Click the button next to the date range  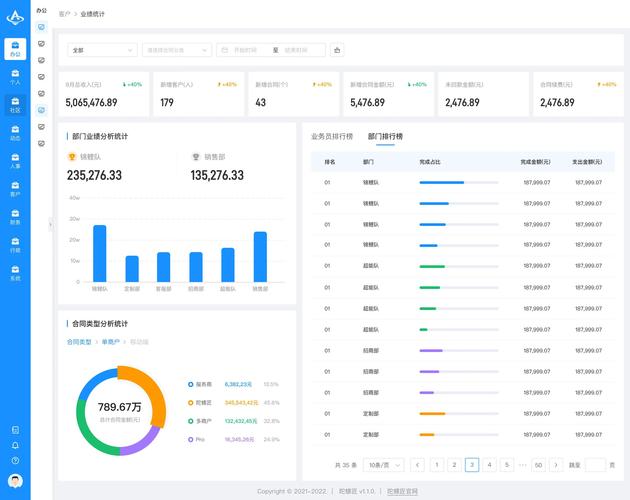point(337,49)
